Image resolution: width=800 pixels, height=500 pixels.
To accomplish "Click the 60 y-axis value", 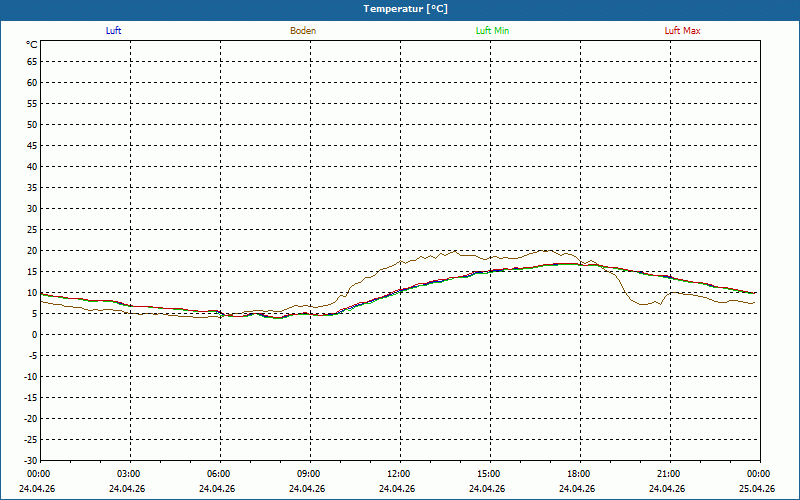I will tap(32, 83).
